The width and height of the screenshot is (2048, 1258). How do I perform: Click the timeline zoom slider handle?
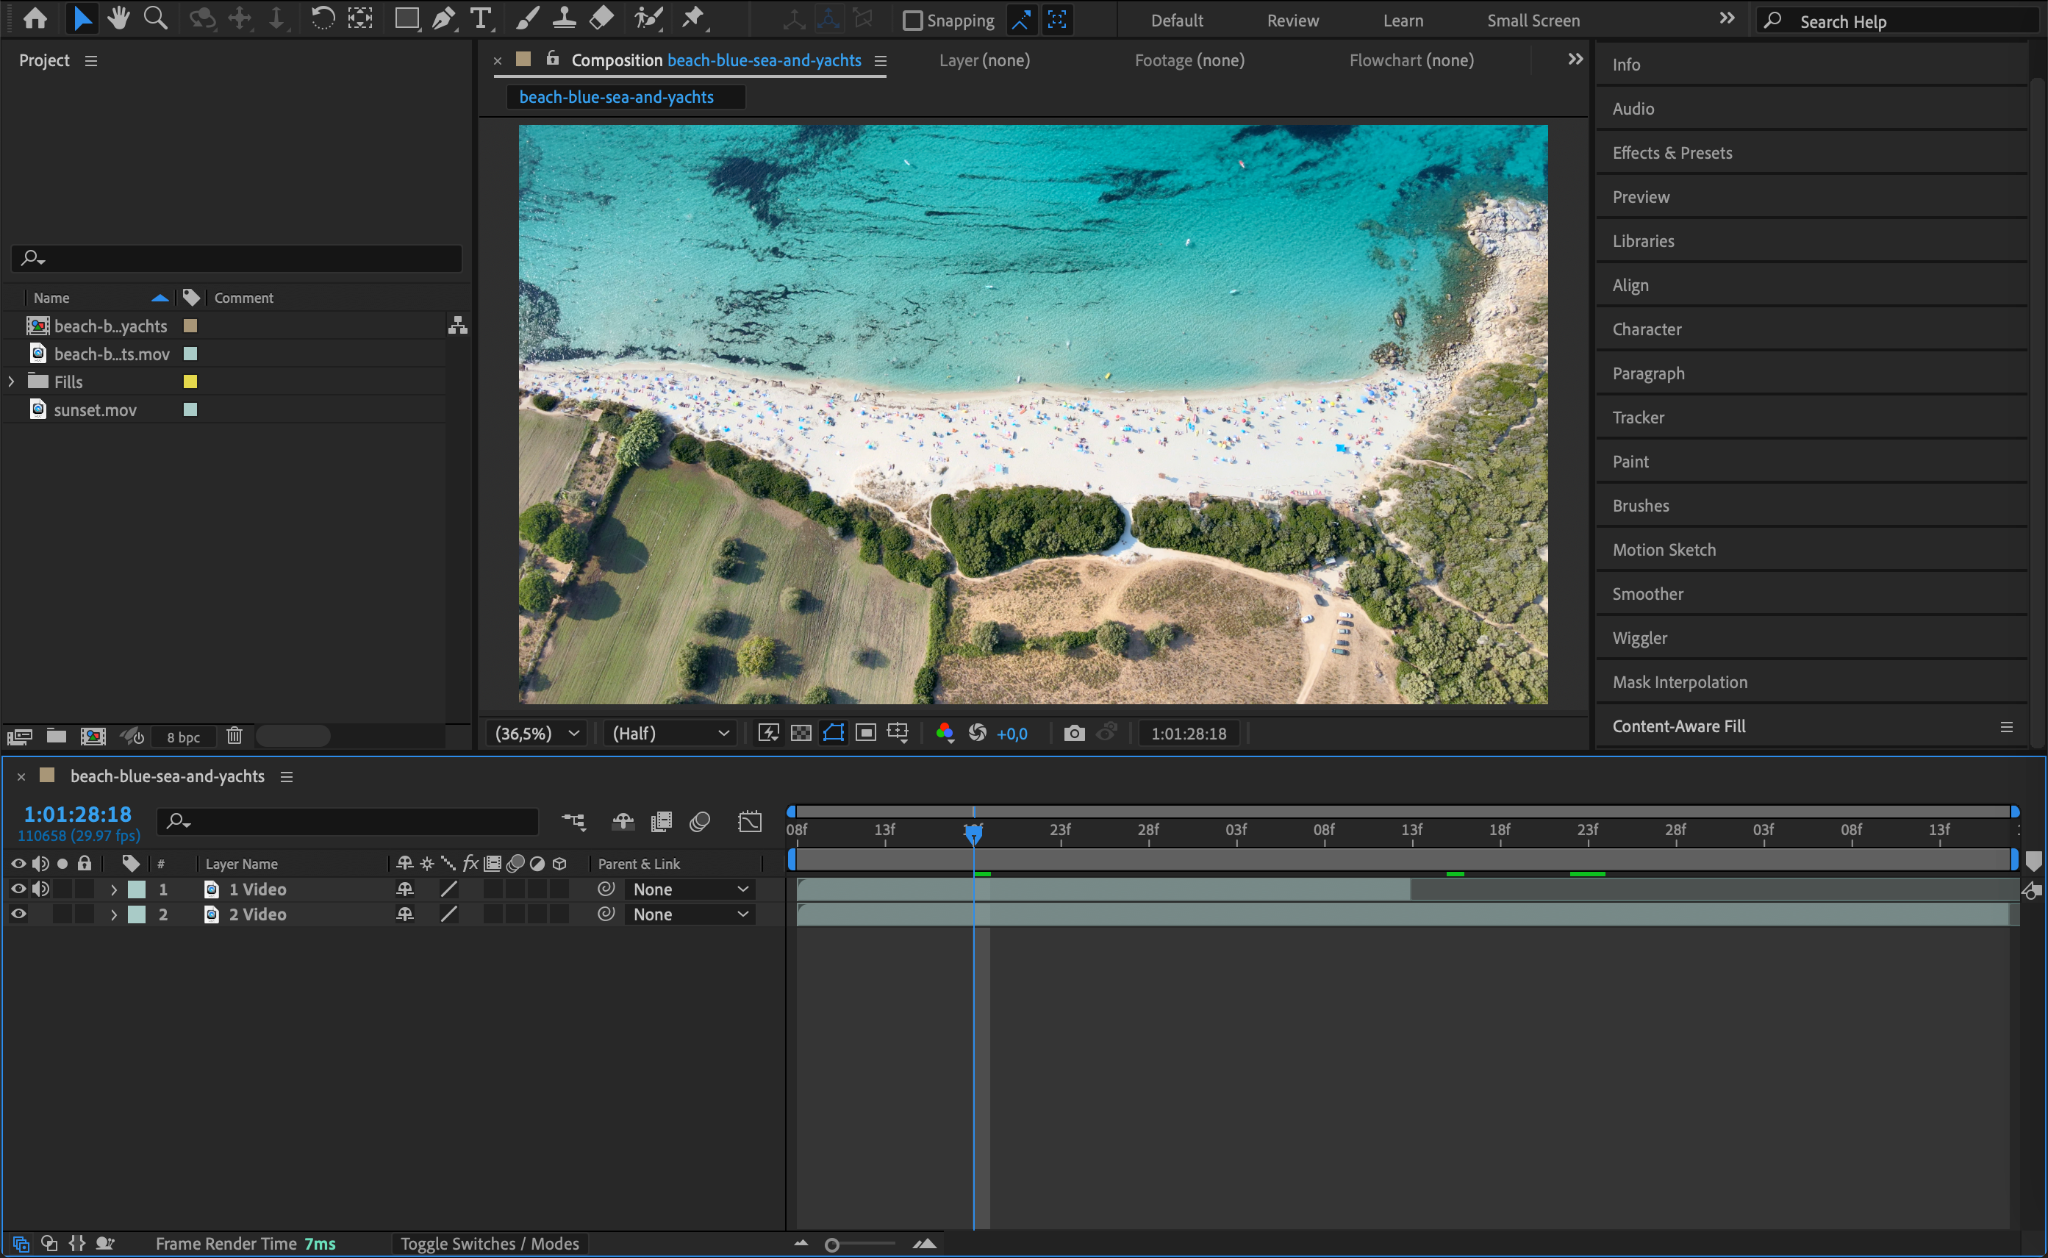pos(832,1244)
